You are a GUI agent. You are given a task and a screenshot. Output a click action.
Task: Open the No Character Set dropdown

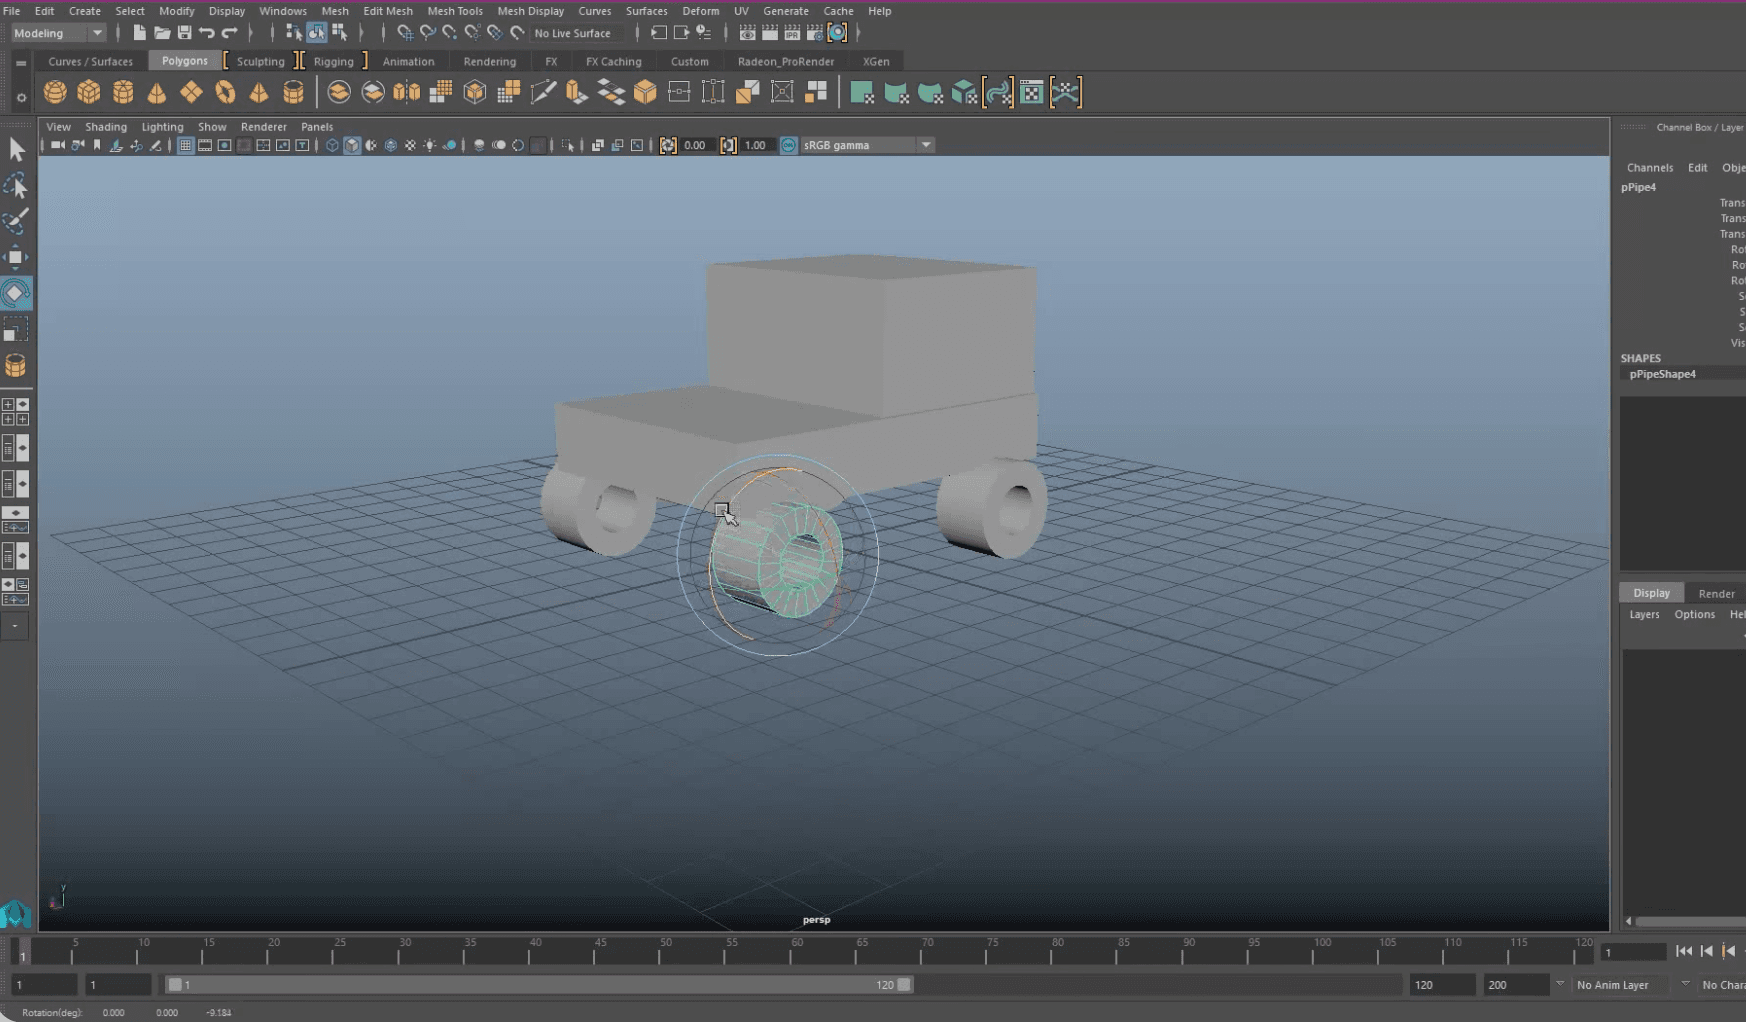point(1722,985)
